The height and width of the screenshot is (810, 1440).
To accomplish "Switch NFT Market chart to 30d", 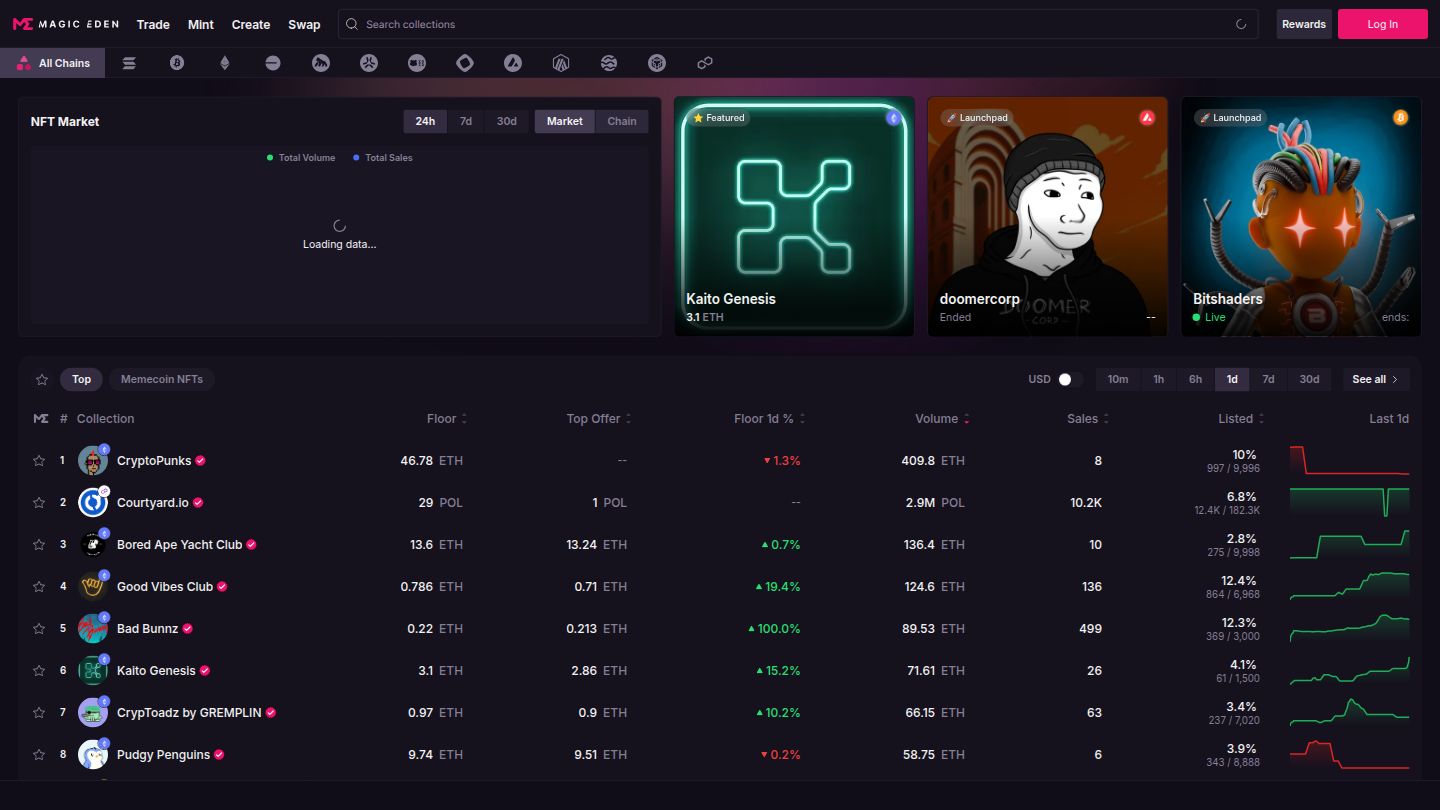I will pyautogui.click(x=507, y=121).
